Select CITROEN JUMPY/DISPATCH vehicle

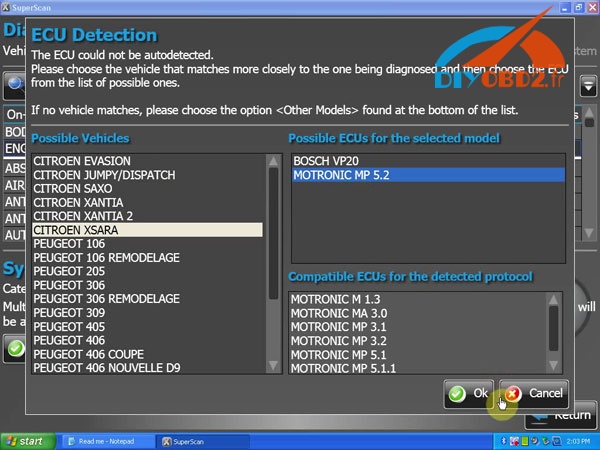147,175
